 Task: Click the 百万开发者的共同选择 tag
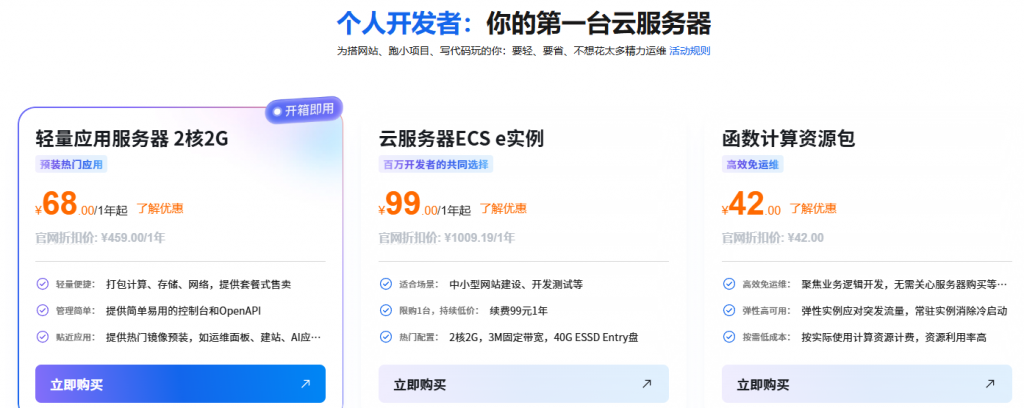pyautogui.click(x=436, y=165)
